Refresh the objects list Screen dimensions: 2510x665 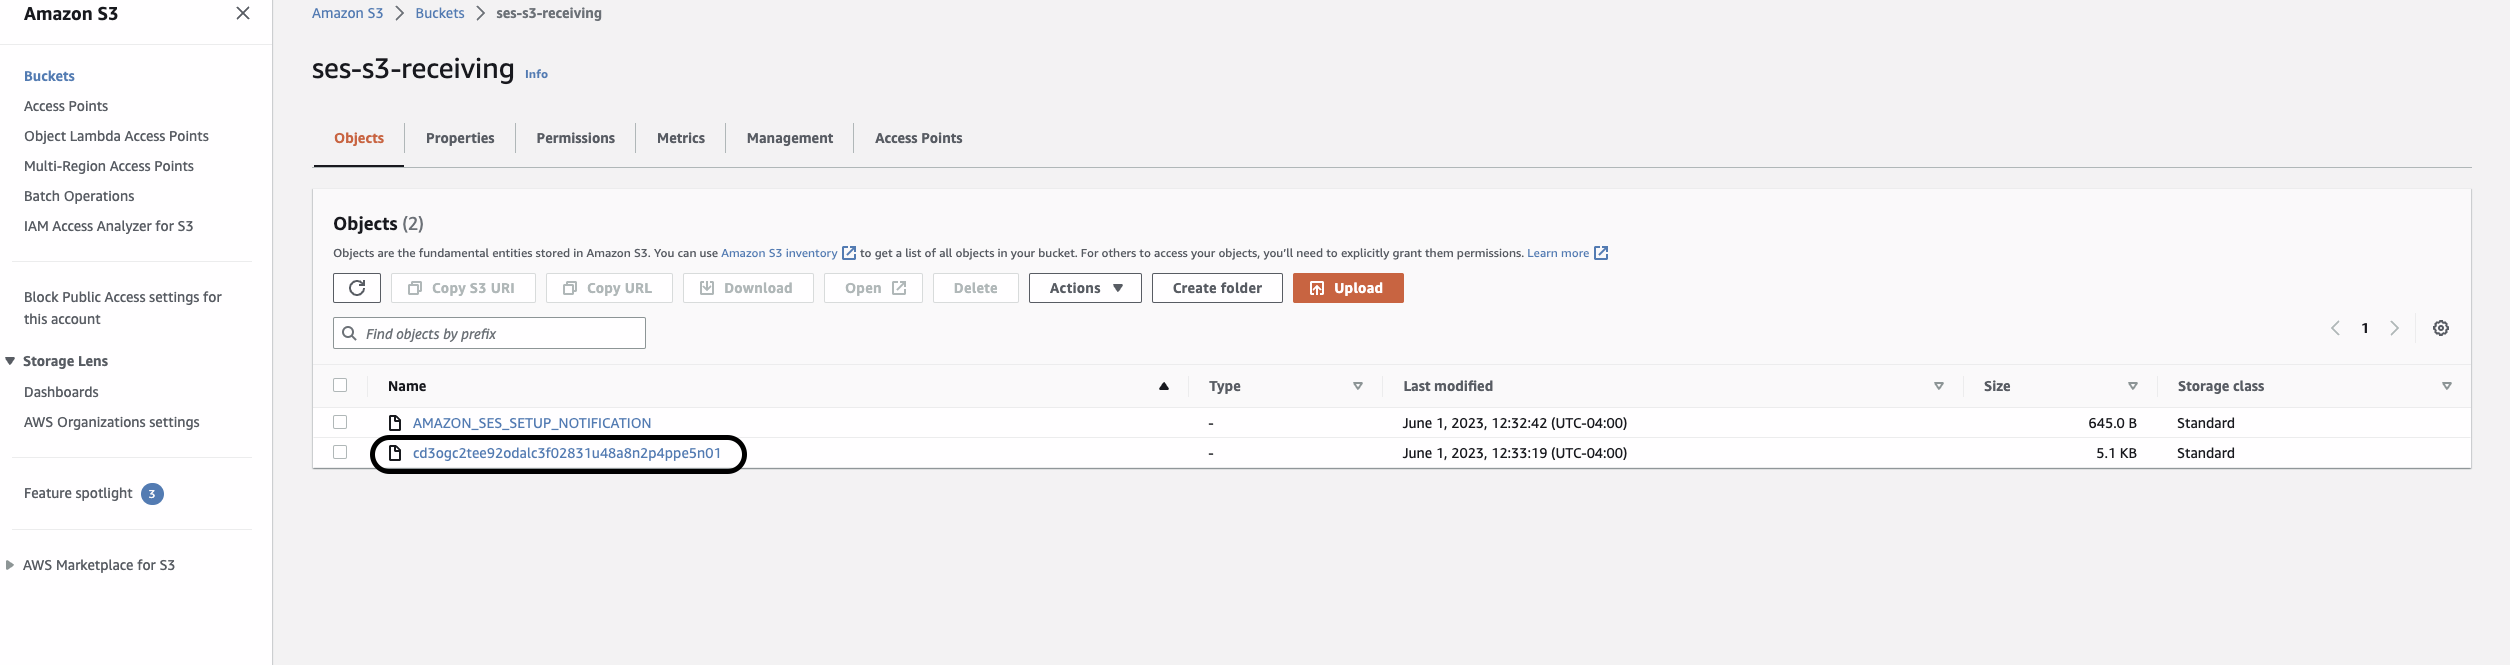click(x=357, y=288)
